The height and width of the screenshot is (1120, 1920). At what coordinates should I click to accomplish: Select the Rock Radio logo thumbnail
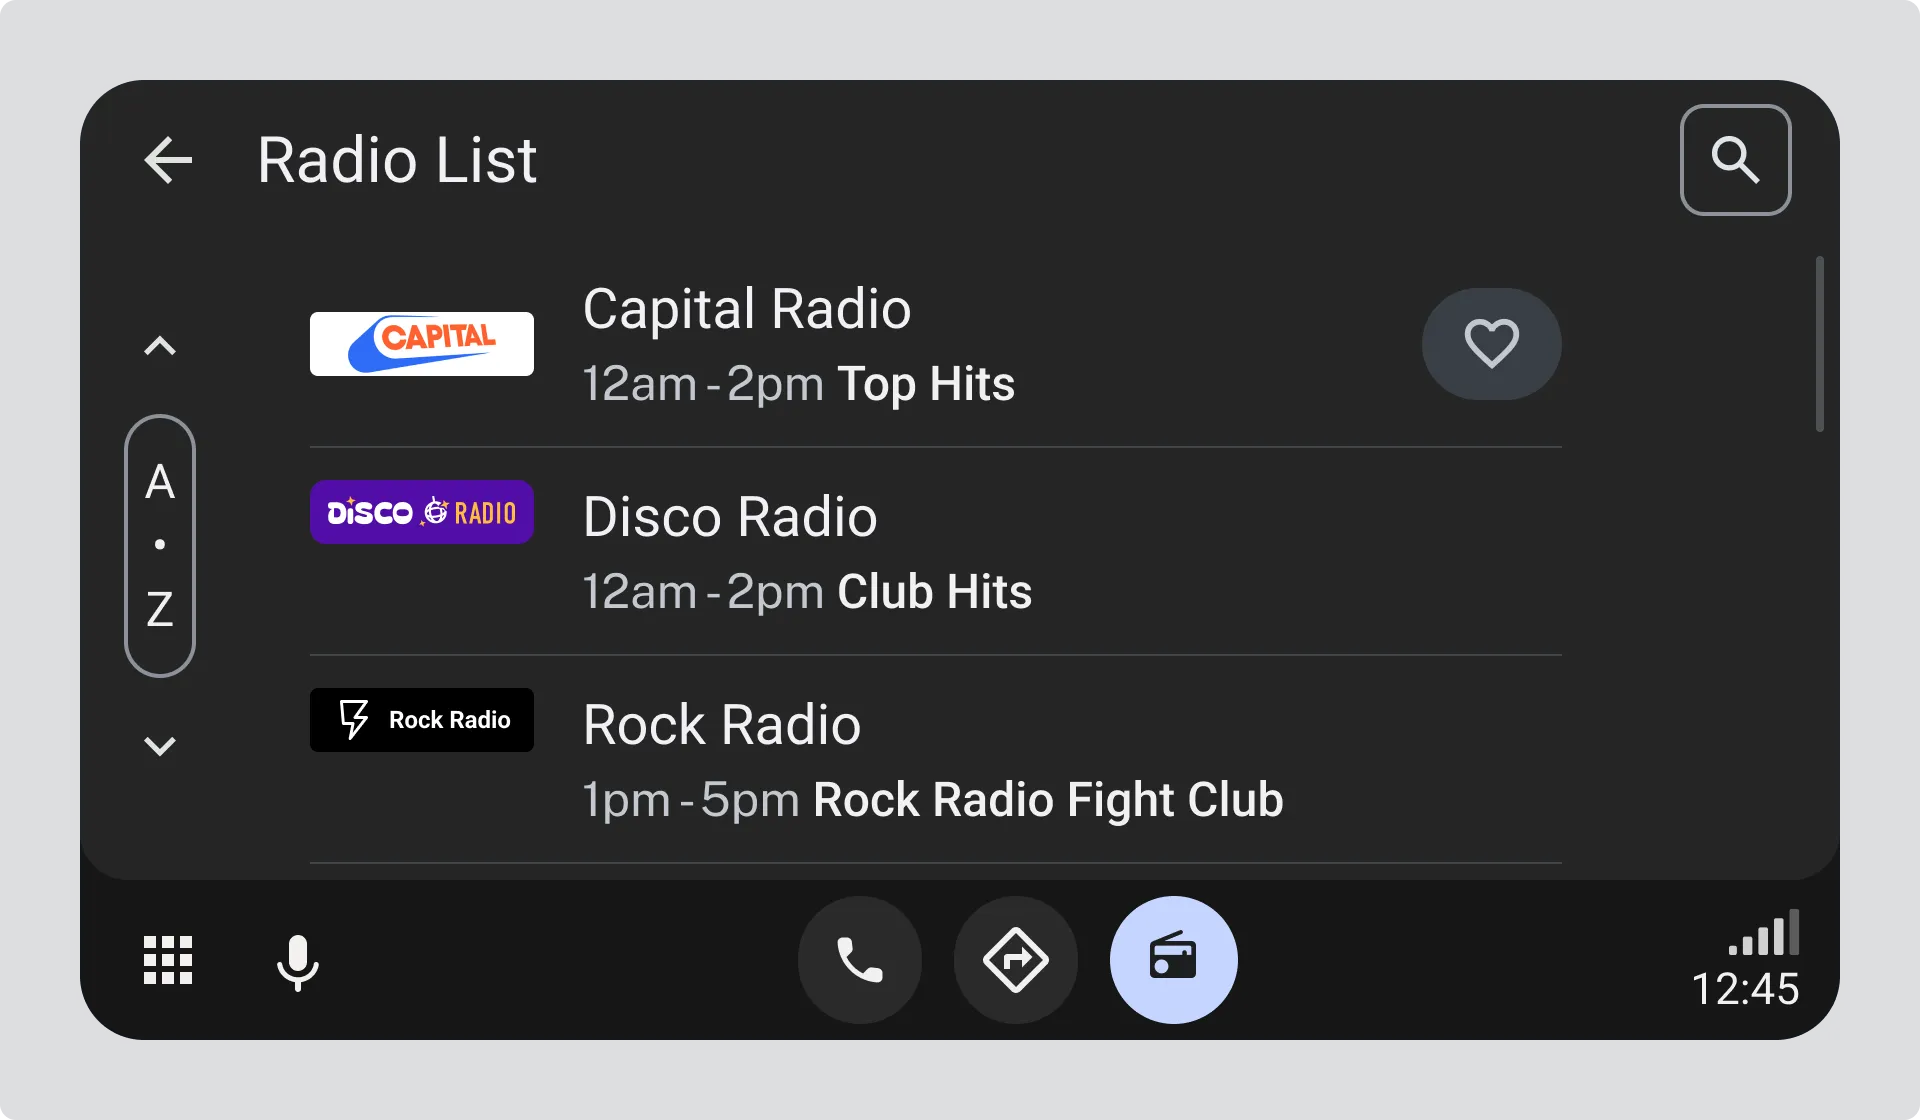[421, 720]
